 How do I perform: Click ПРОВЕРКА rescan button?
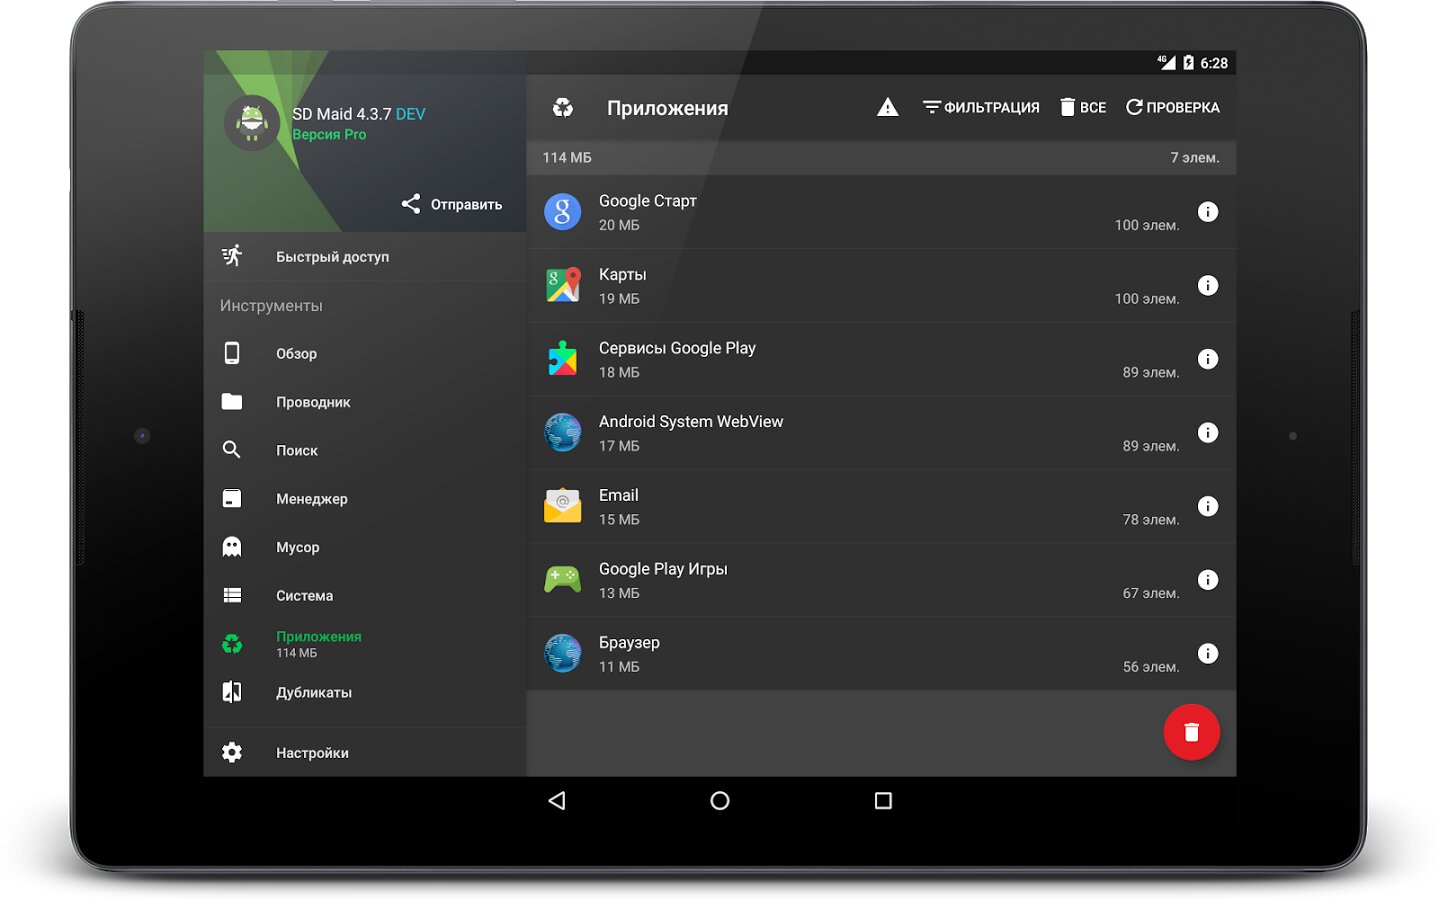pyautogui.click(x=1172, y=107)
